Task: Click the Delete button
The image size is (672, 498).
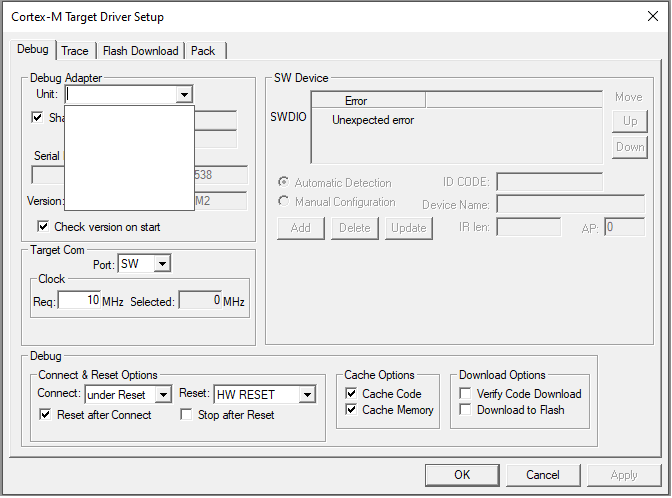Action: click(354, 228)
